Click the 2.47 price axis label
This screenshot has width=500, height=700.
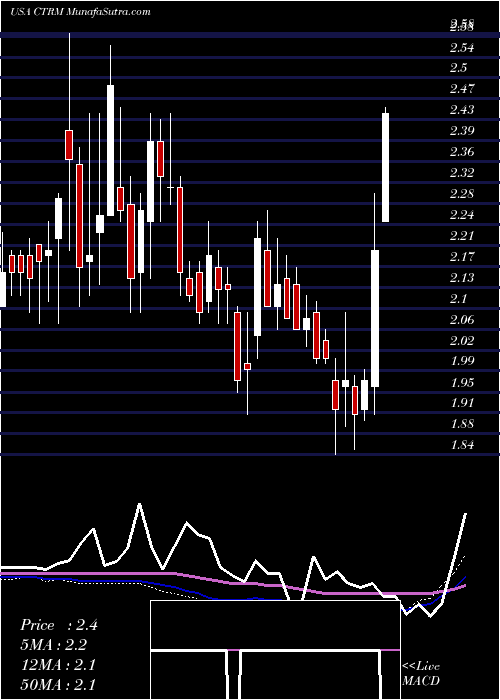pos(462,89)
